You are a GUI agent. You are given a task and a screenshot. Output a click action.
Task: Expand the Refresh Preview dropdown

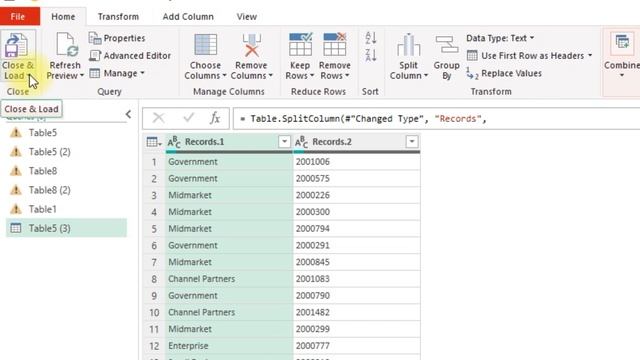coord(82,76)
